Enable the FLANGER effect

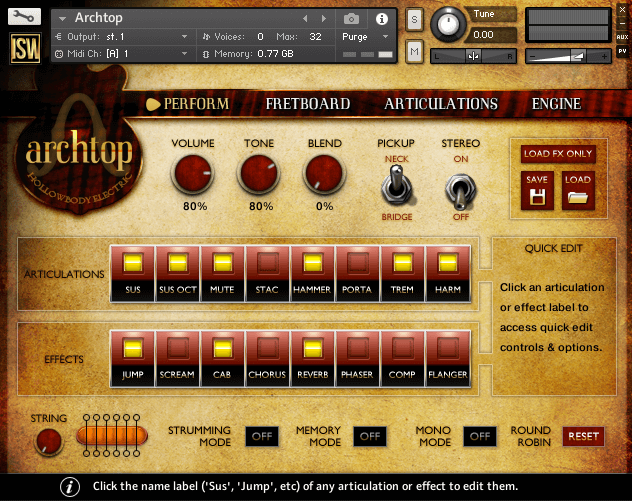tap(447, 348)
